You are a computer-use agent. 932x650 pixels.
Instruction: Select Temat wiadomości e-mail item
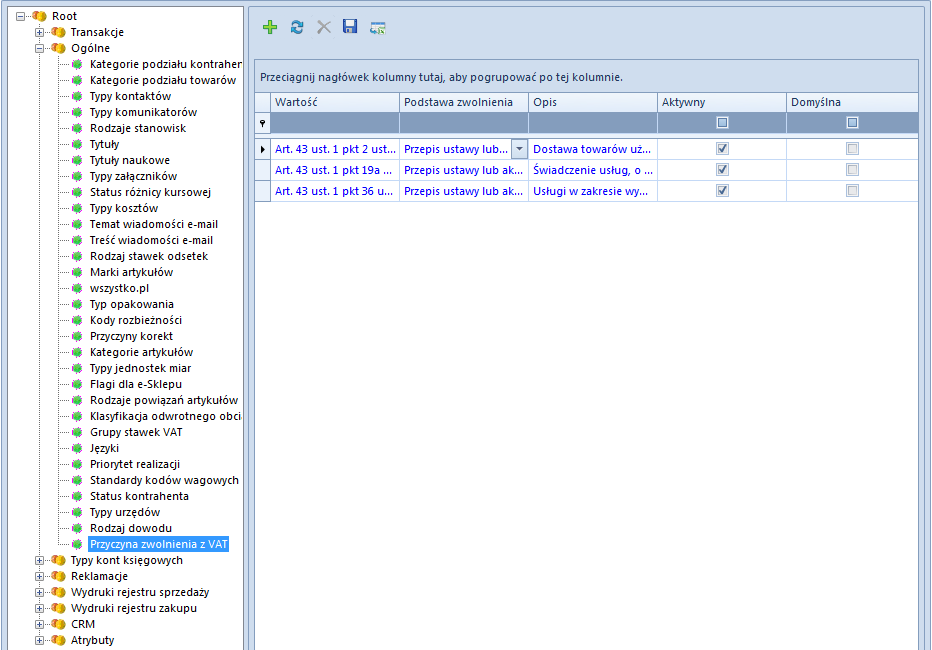coord(154,225)
